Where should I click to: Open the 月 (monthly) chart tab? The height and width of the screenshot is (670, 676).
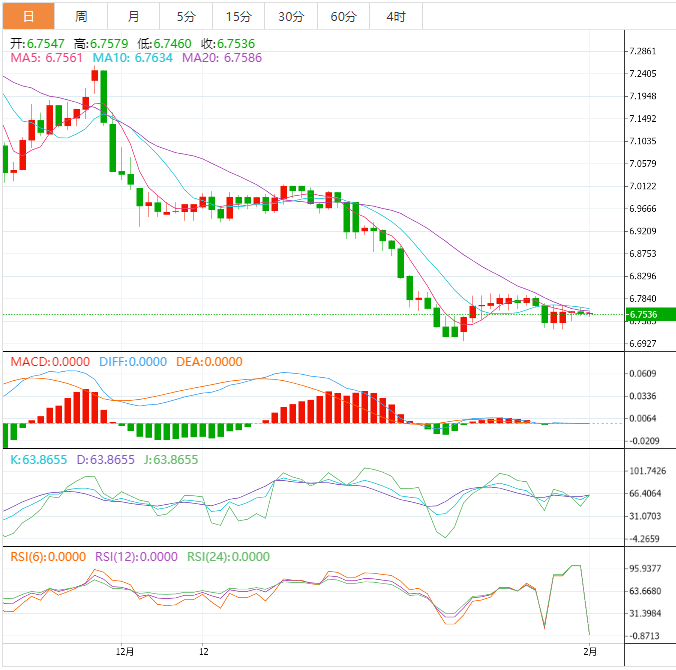click(134, 16)
